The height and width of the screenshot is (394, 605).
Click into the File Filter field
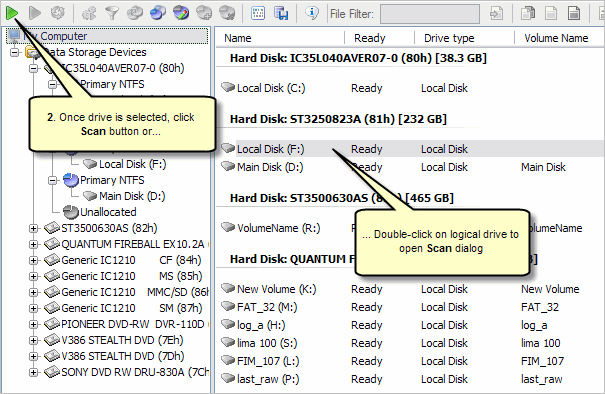click(x=430, y=14)
